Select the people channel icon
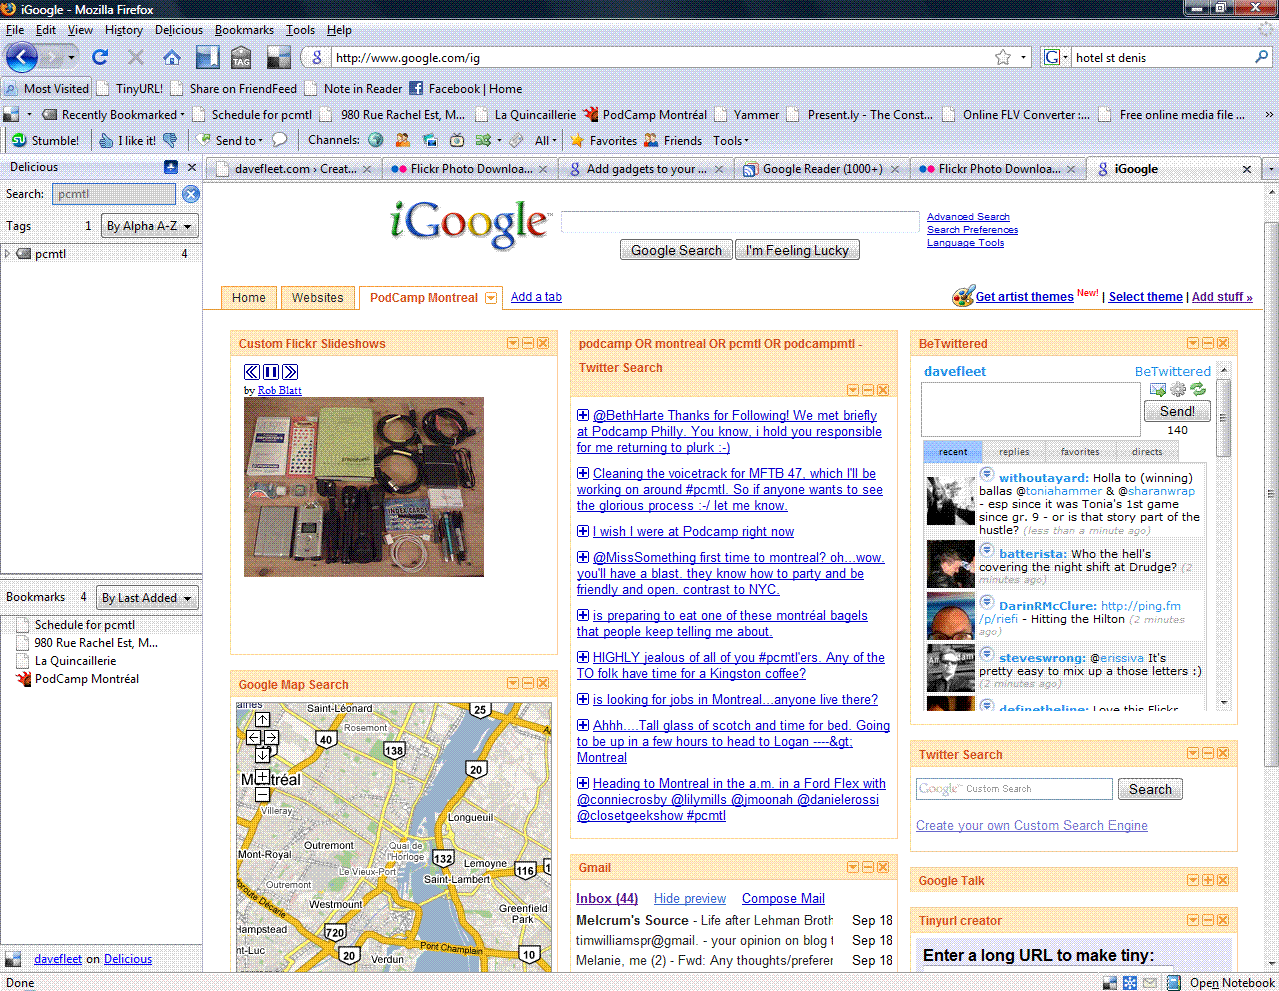Image resolution: width=1279 pixels, height=991 pixels. point(403,140)
